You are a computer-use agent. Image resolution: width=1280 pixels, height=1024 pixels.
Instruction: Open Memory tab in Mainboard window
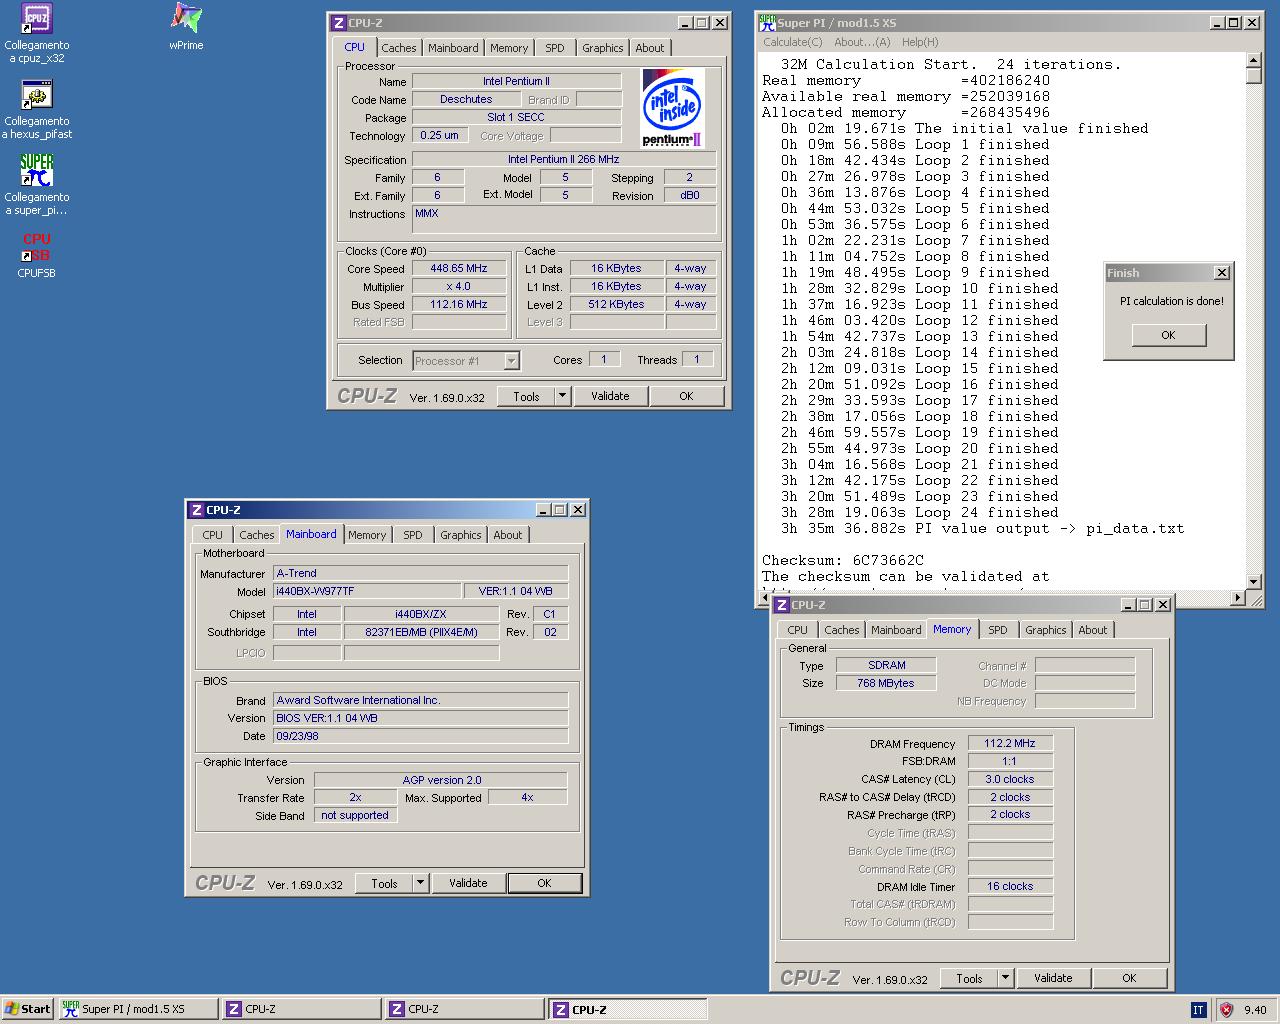tap(367, 535)
